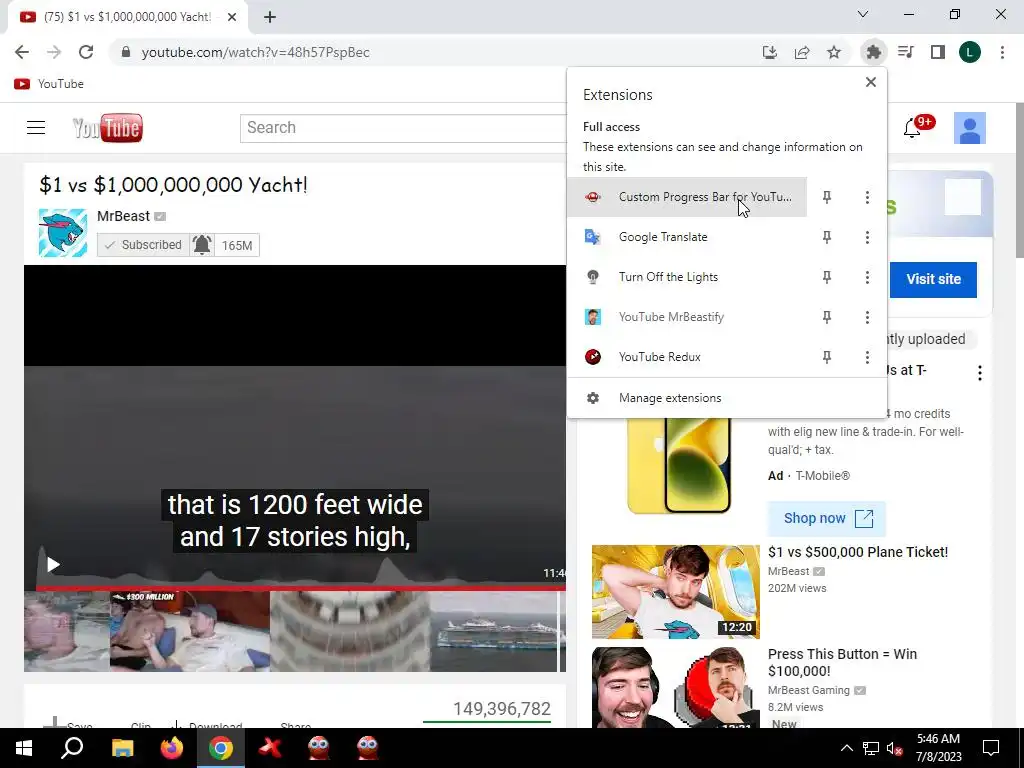
Task: Click the install app icon in address bar
Action: [770, 52]
